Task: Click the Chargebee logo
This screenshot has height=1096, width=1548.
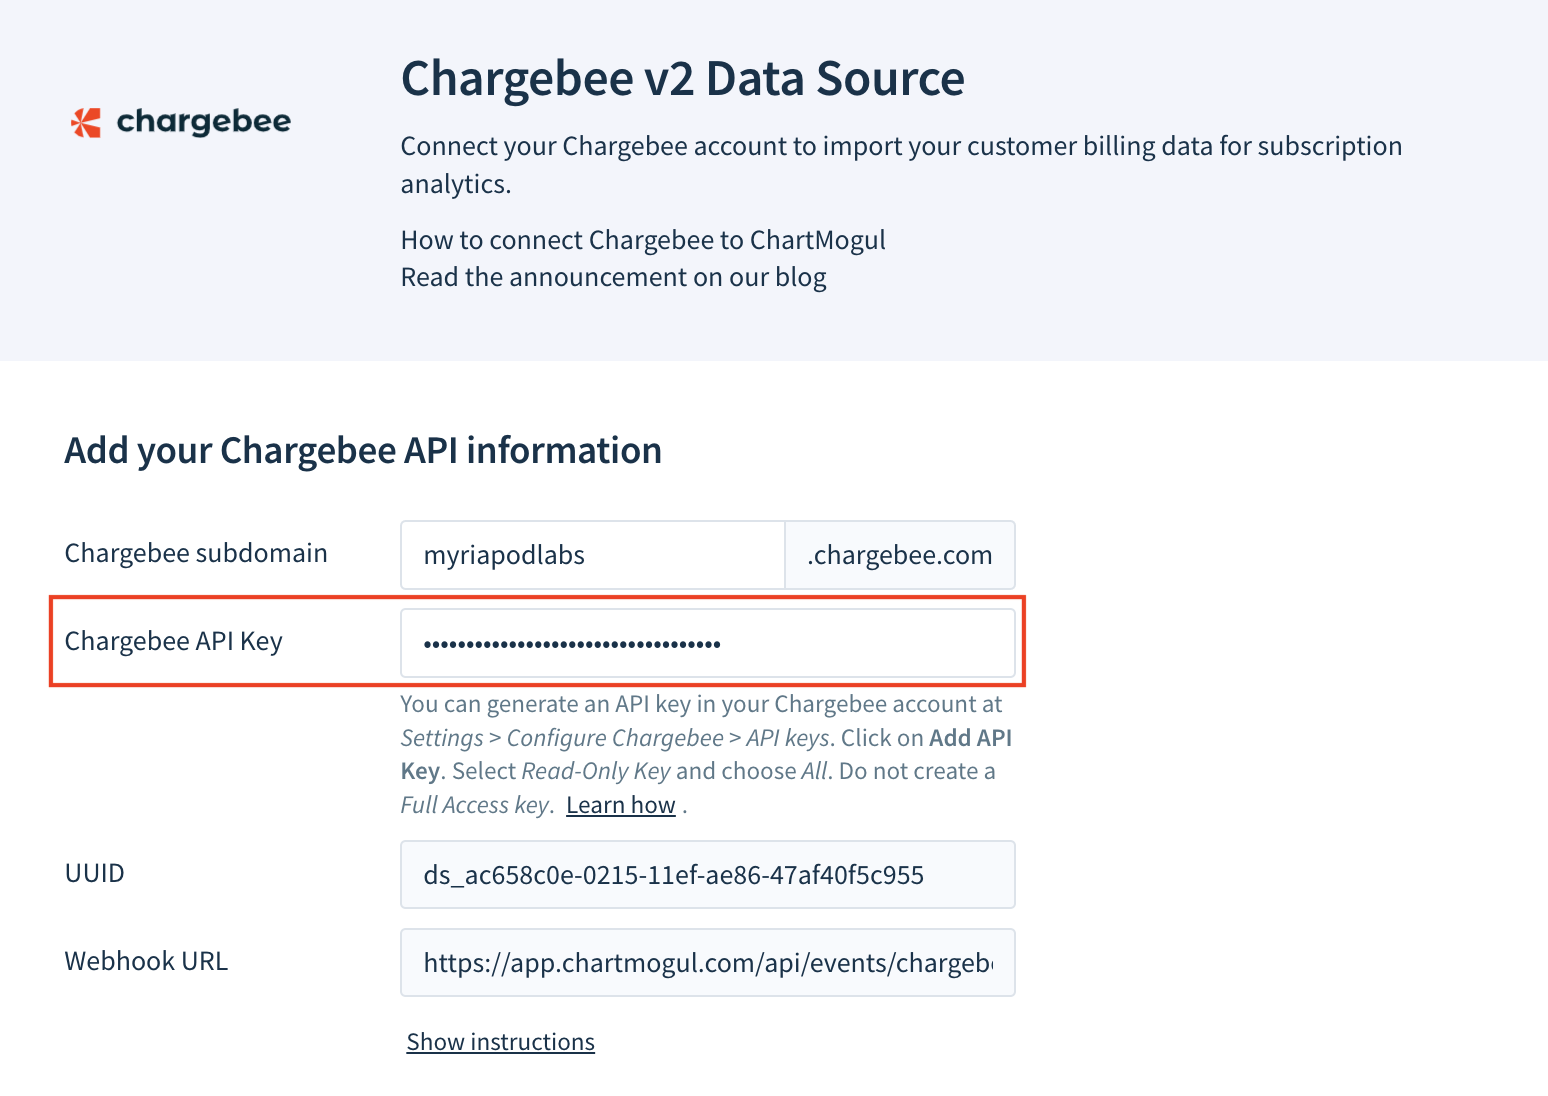Action: (x=181, y=122)
